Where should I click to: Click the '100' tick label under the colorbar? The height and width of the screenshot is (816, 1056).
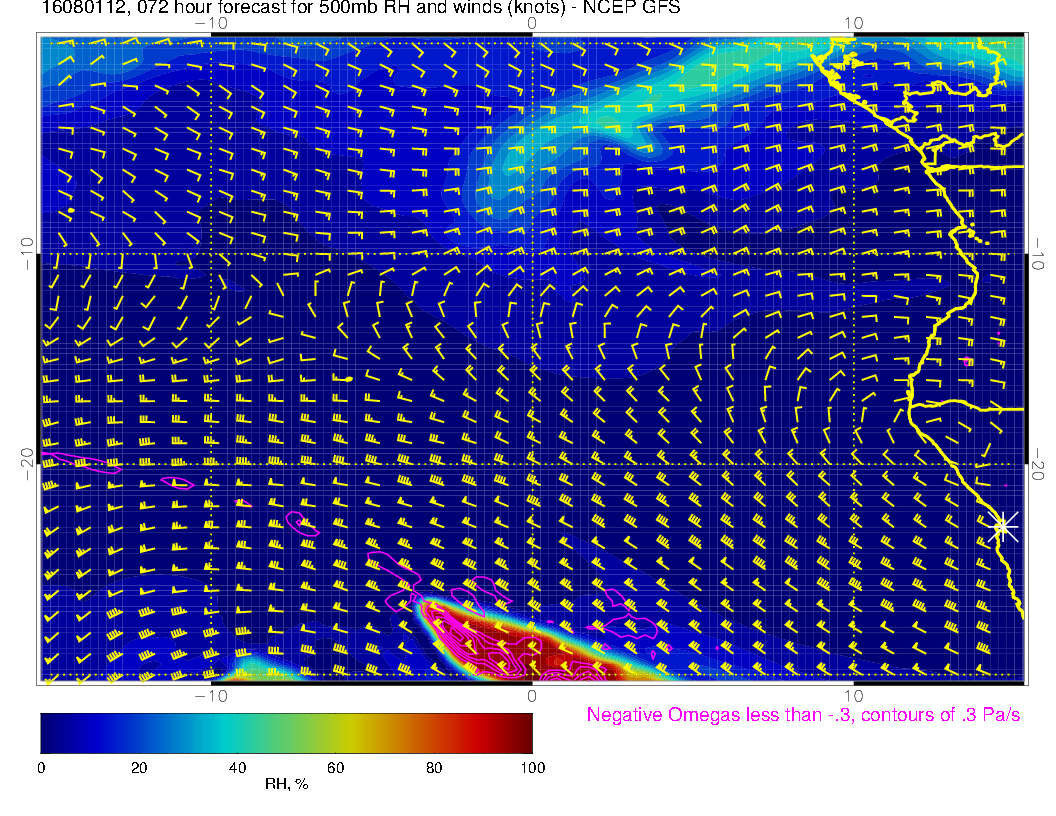(532, 767)
